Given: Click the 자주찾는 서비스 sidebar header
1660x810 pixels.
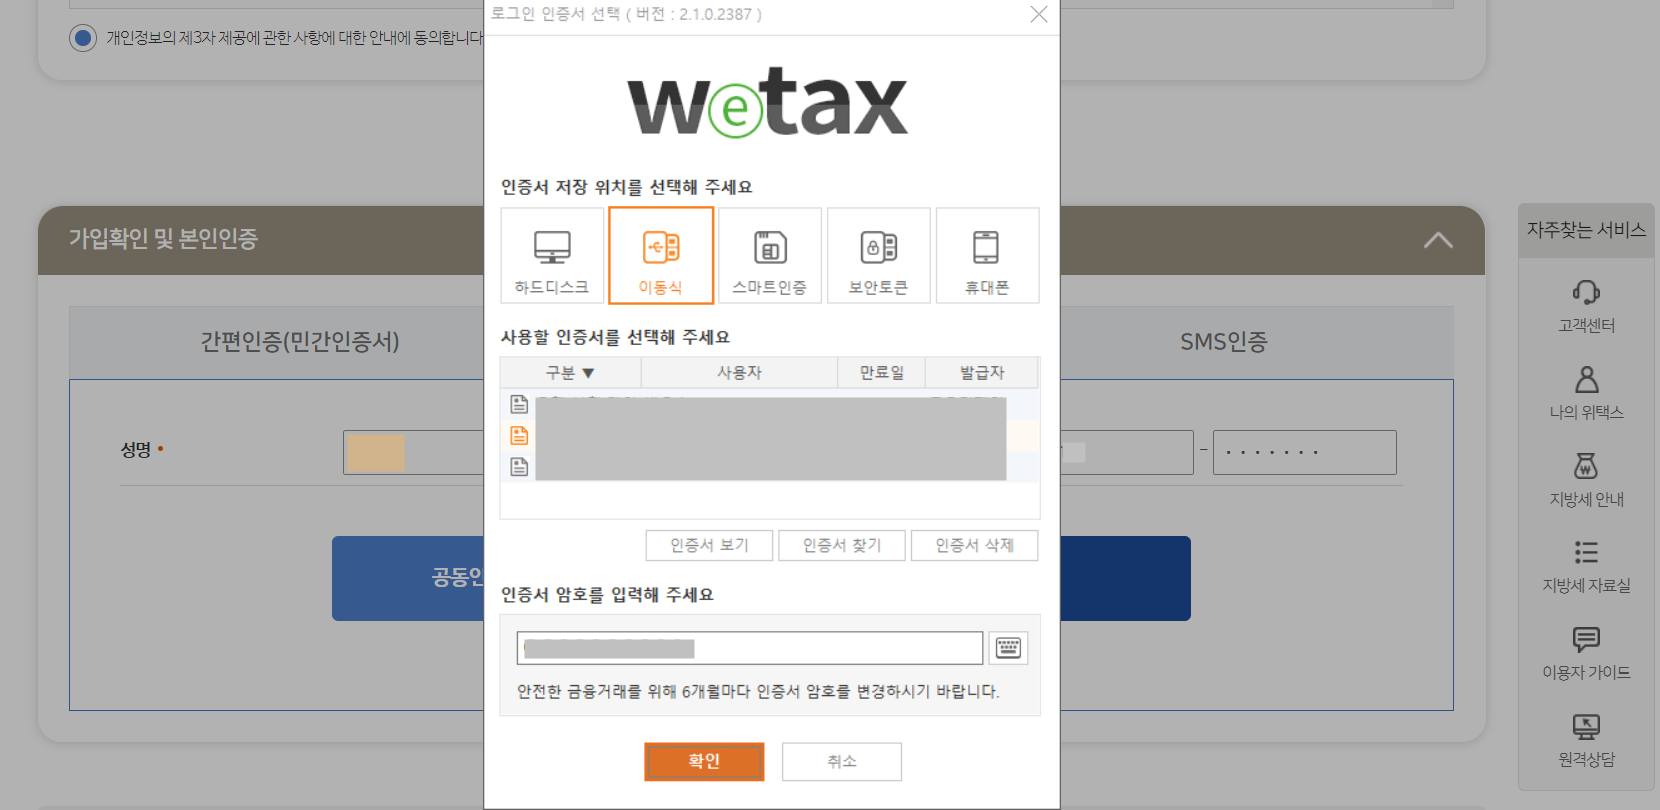Looking at the screenshot, I should click(x=1586, y=230).
